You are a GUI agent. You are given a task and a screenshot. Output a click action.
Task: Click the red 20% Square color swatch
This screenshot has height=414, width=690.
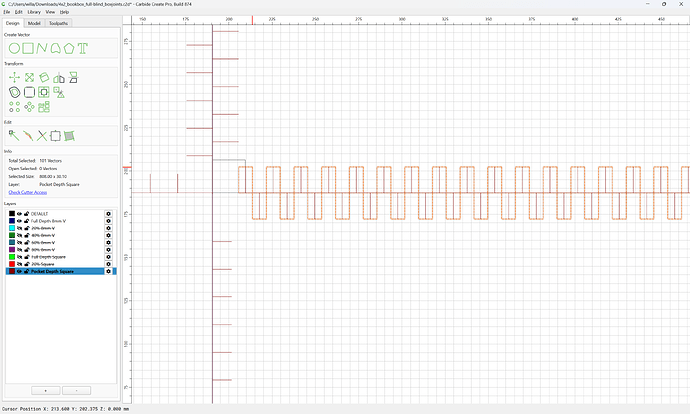coord(12,264)
